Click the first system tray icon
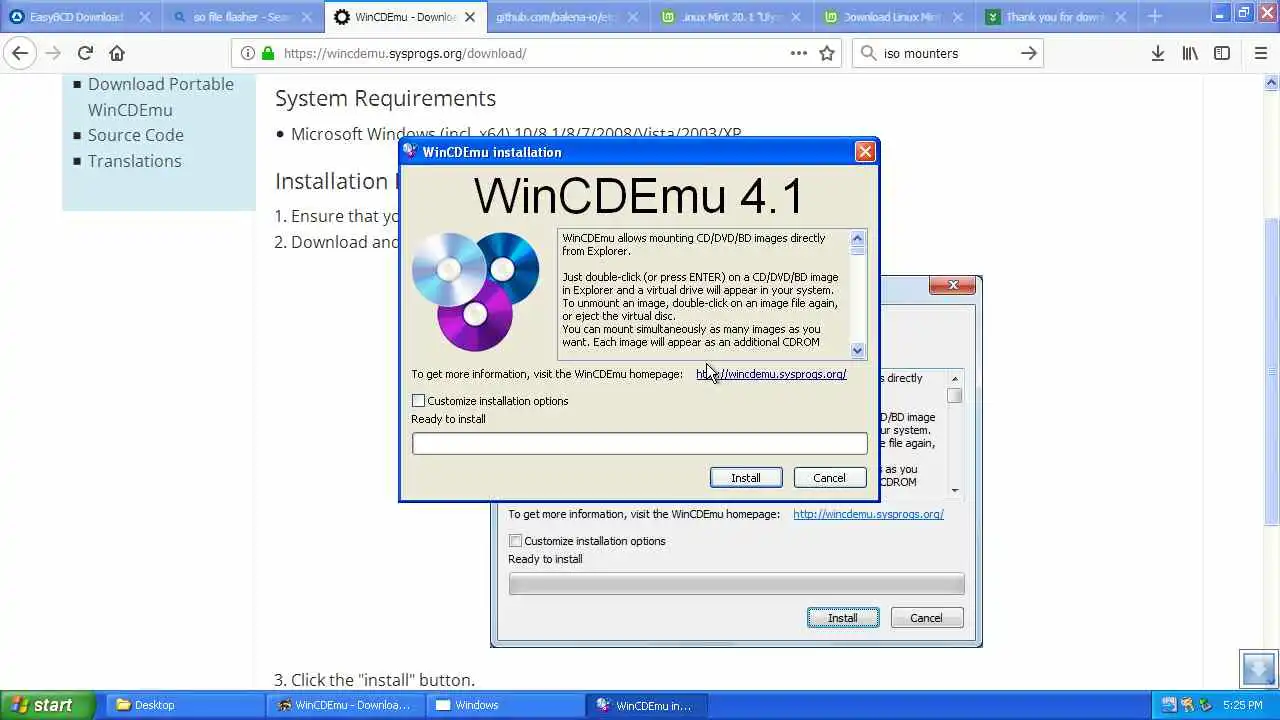Image resolution: width=1280 pixels, height=720 pixels. pos(1168,705)
